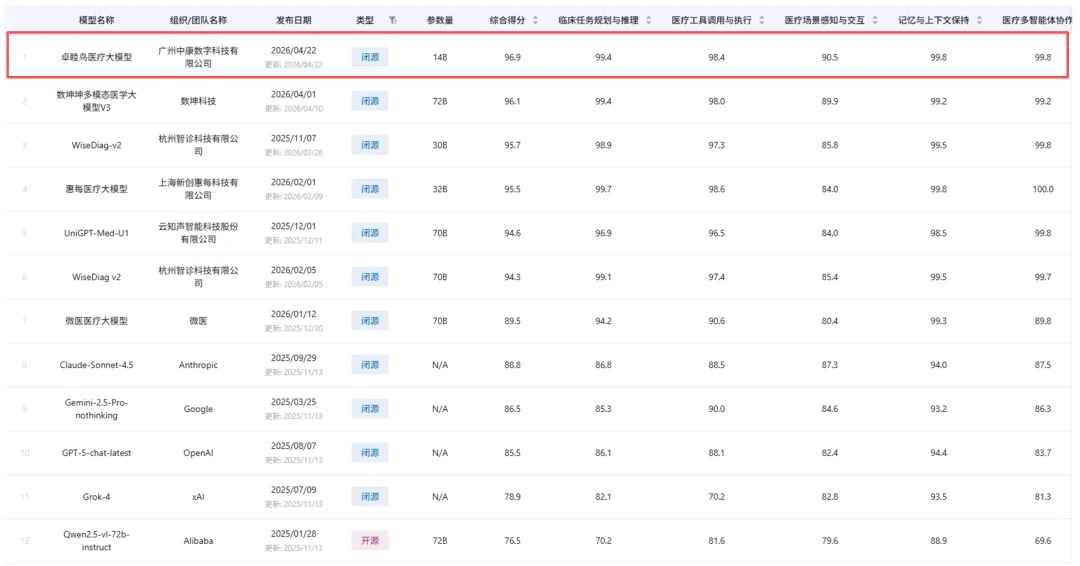Select model name GPT-5-chat-latest

pyautogui.click(x=96, y=453)
